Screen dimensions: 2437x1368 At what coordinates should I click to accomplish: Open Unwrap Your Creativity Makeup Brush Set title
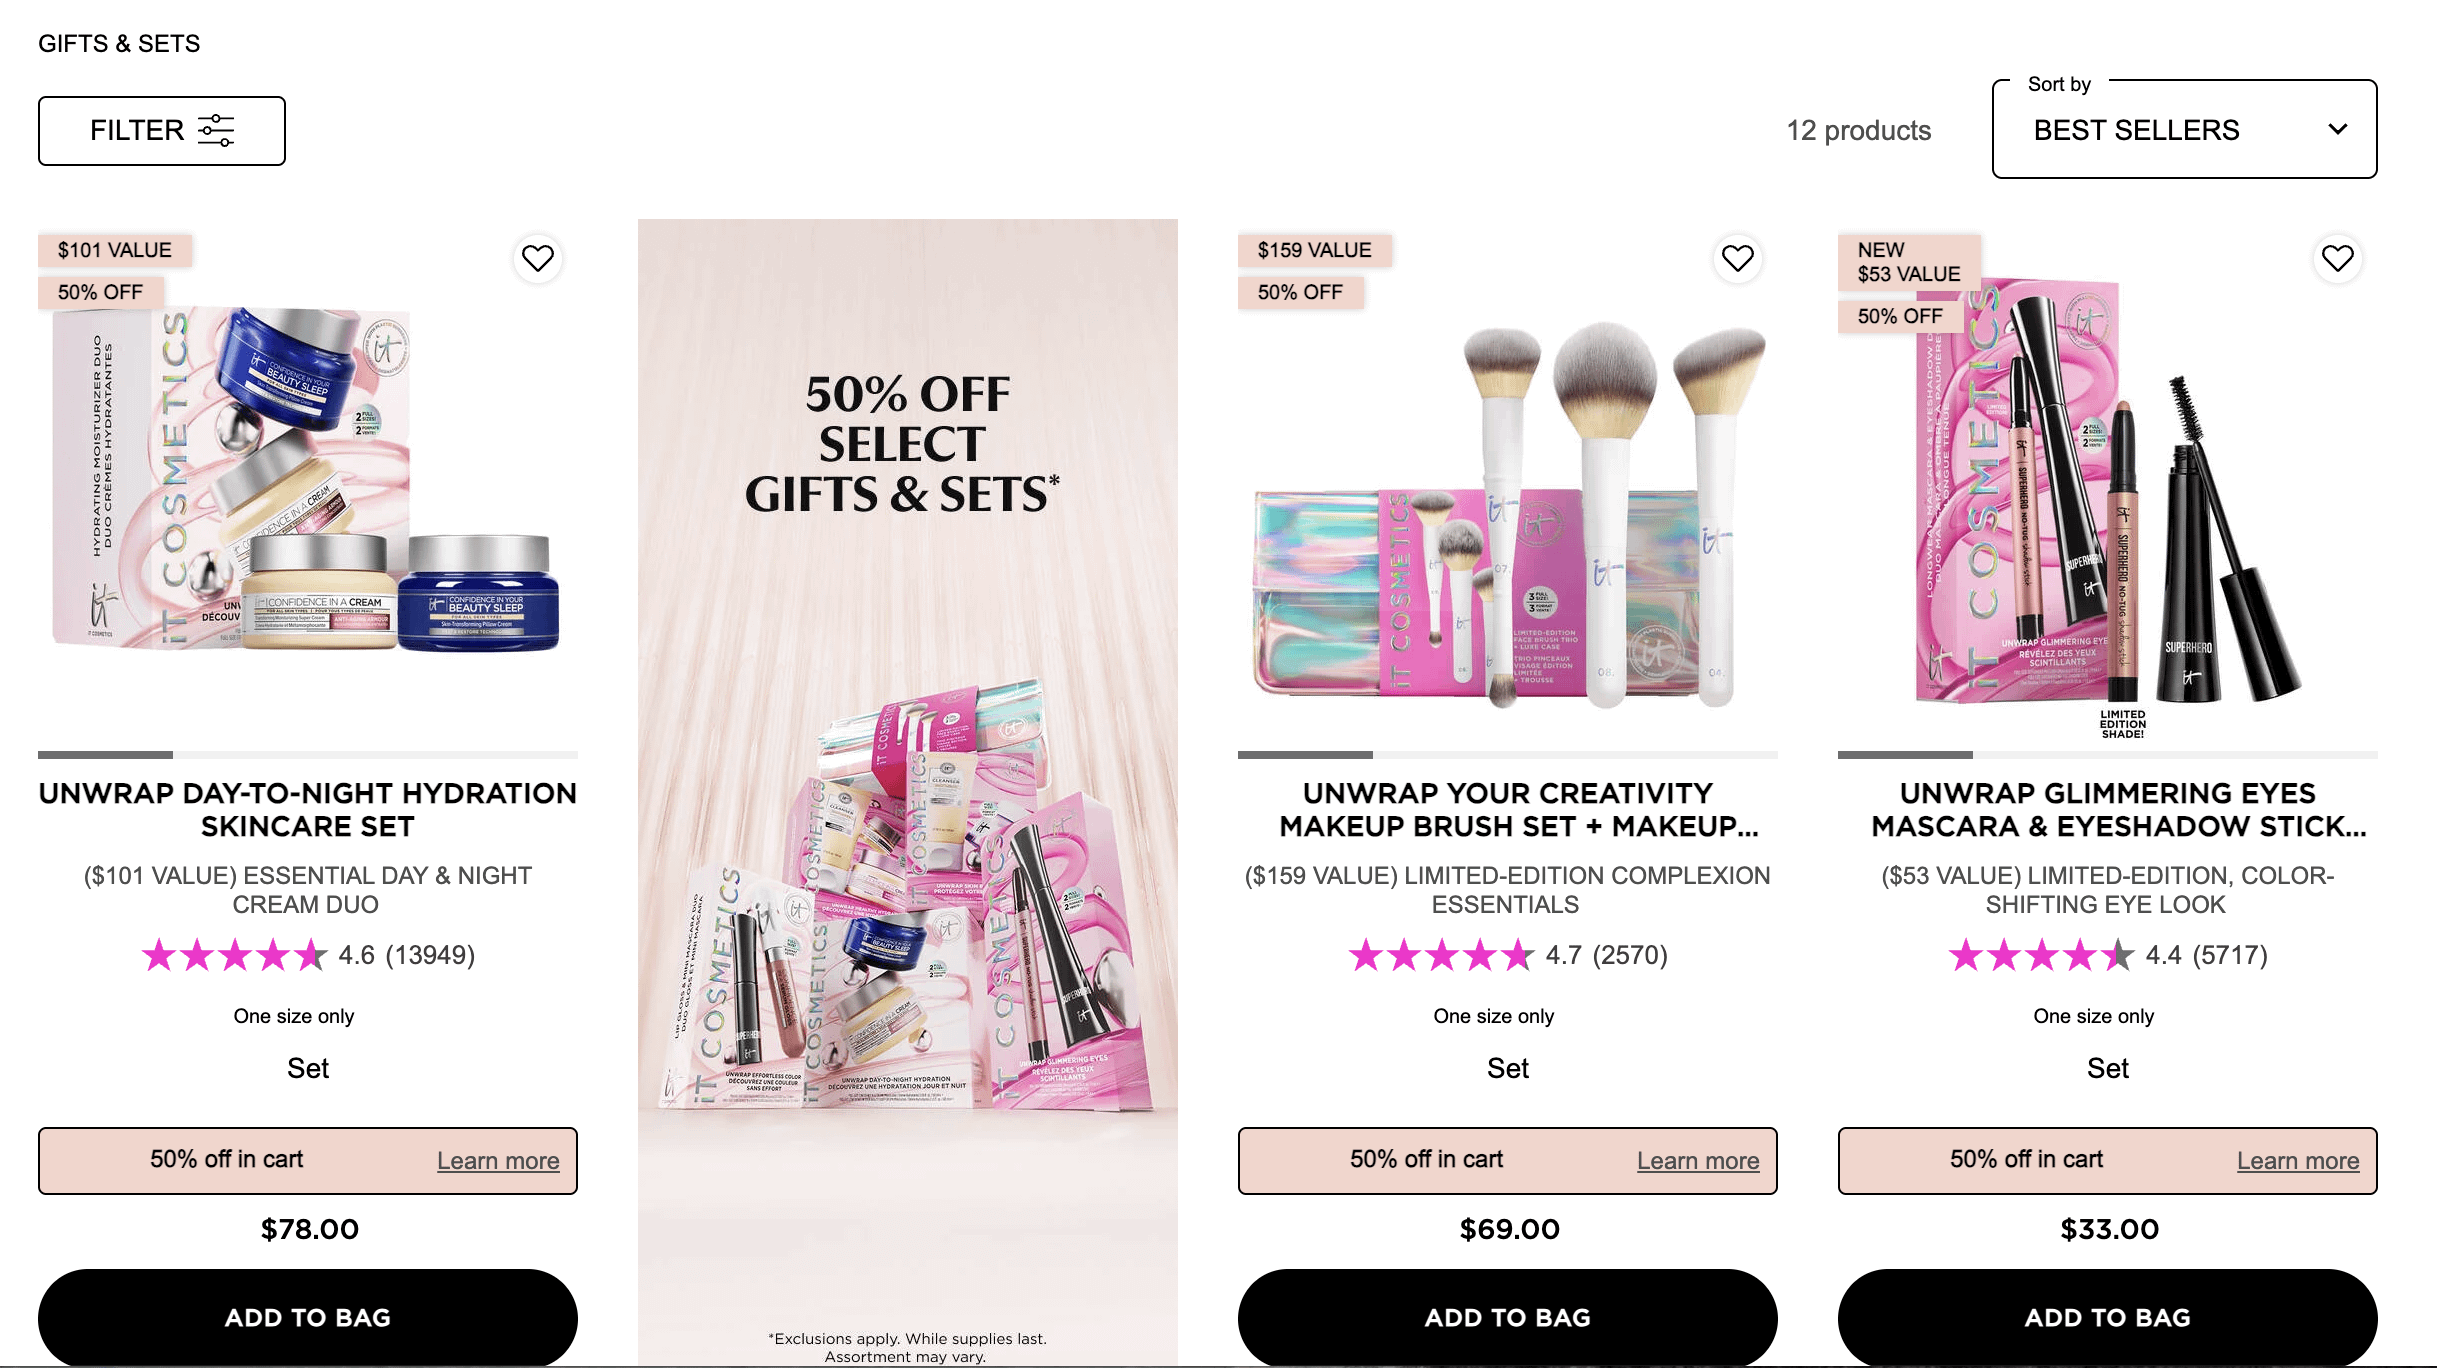click(1508, 810)
